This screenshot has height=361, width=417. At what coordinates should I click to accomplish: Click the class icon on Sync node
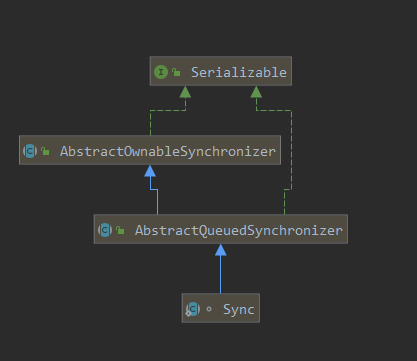[x=193, y=309]
